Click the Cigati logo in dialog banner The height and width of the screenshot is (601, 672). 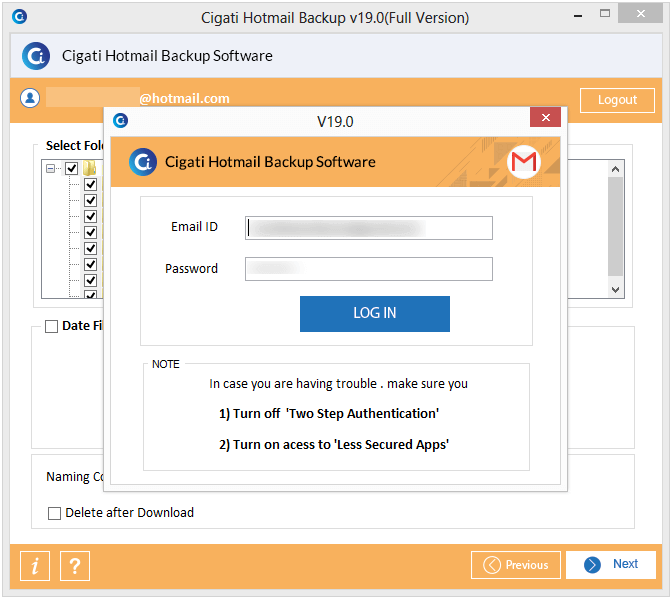click(143, 162)
